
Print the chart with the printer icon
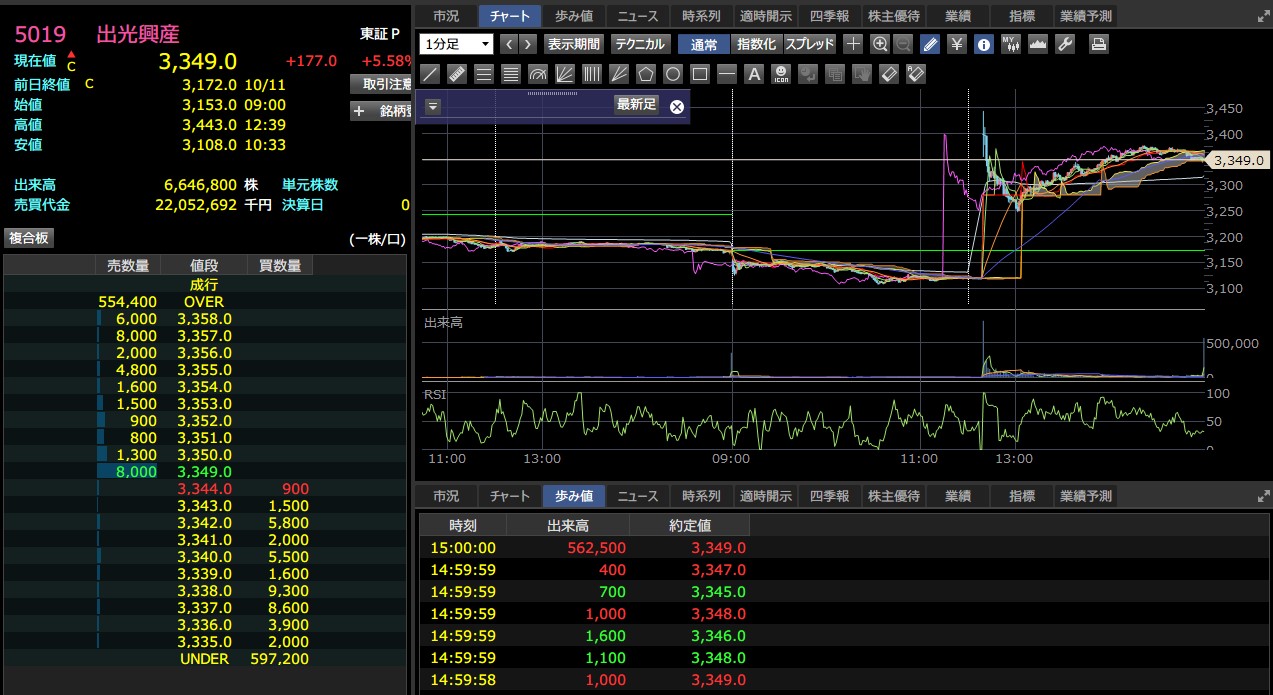1098,44
